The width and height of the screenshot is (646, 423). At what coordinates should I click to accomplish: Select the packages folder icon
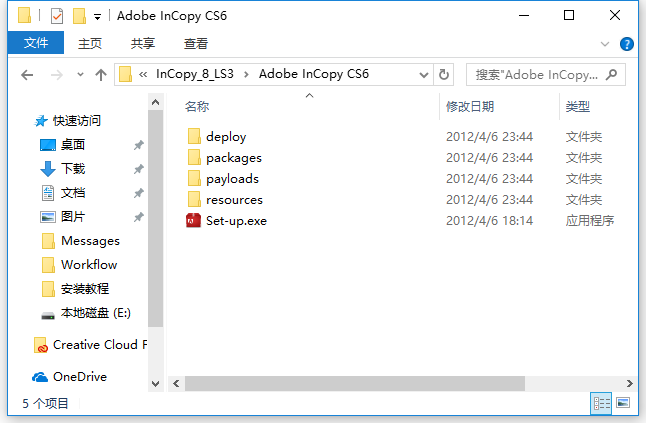(194, 157)
